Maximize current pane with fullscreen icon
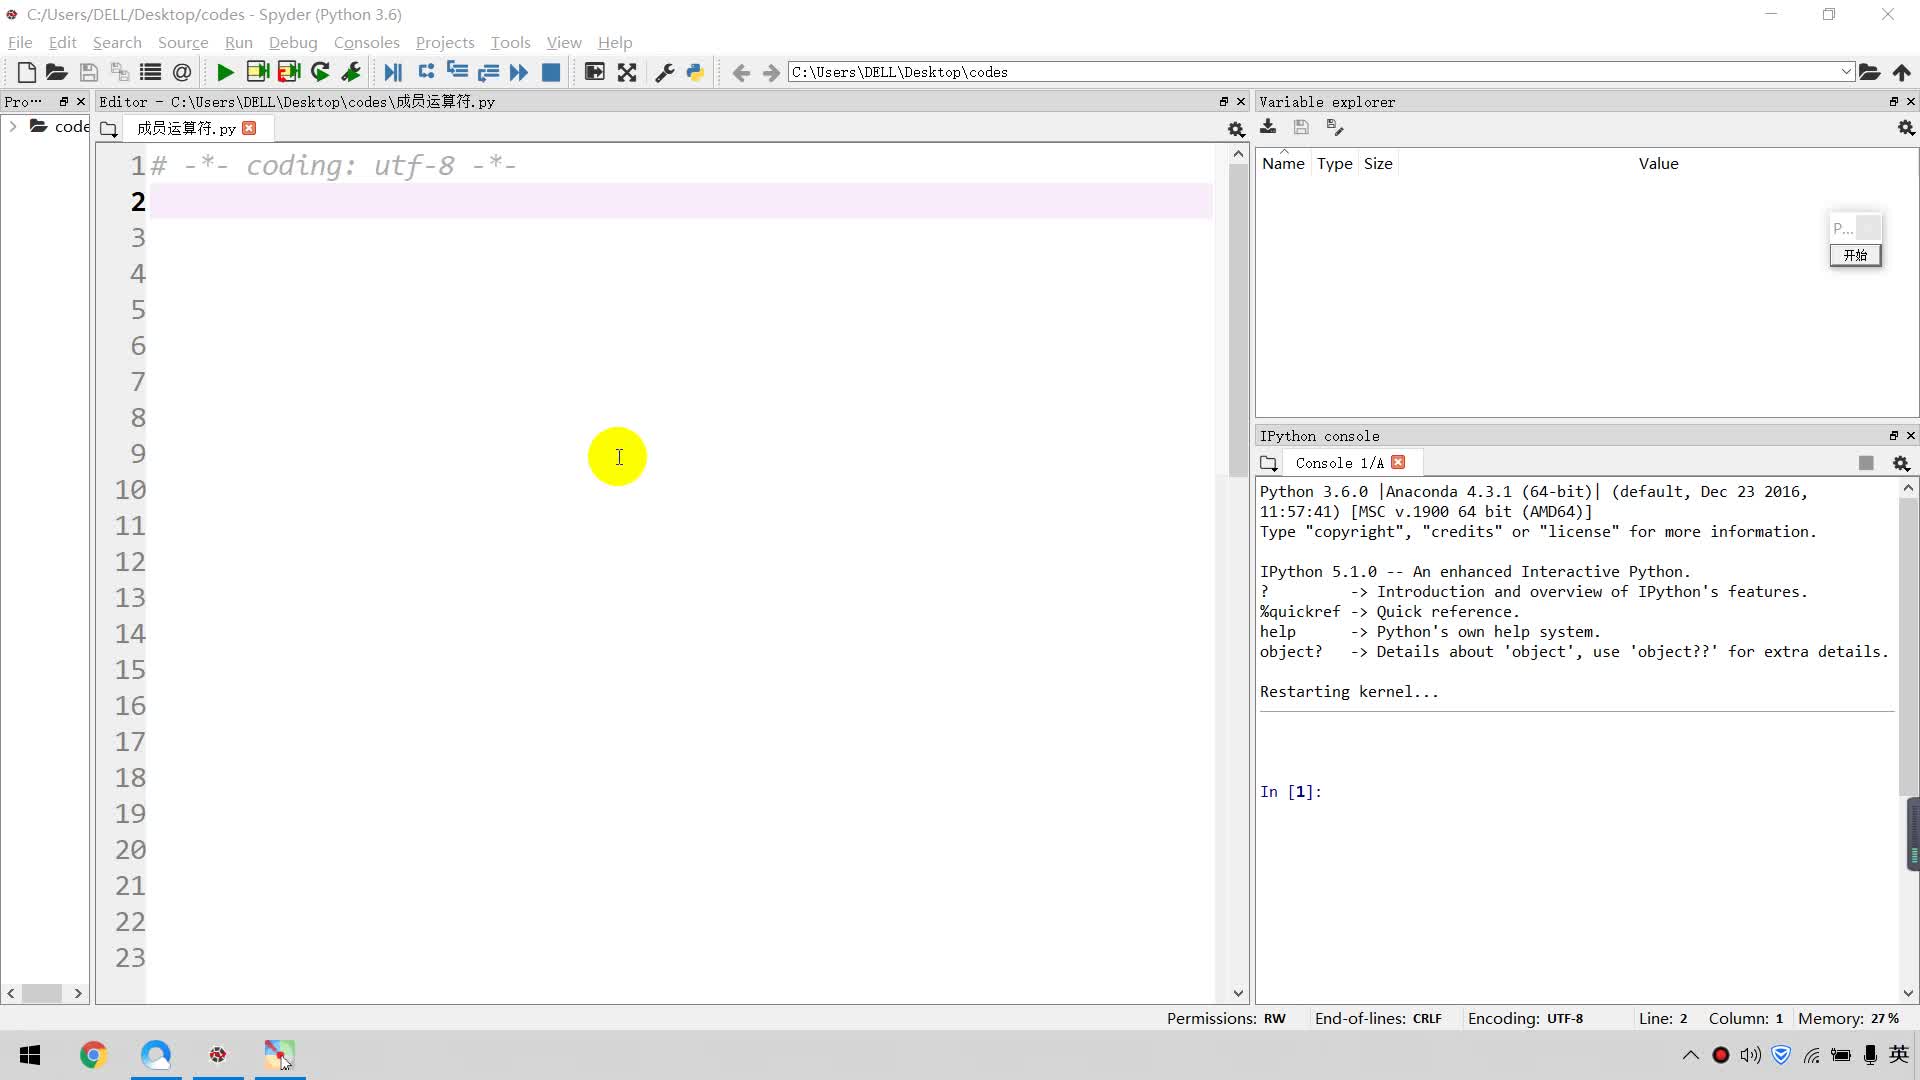1920x1080 pixels. (x=627, y=72)
